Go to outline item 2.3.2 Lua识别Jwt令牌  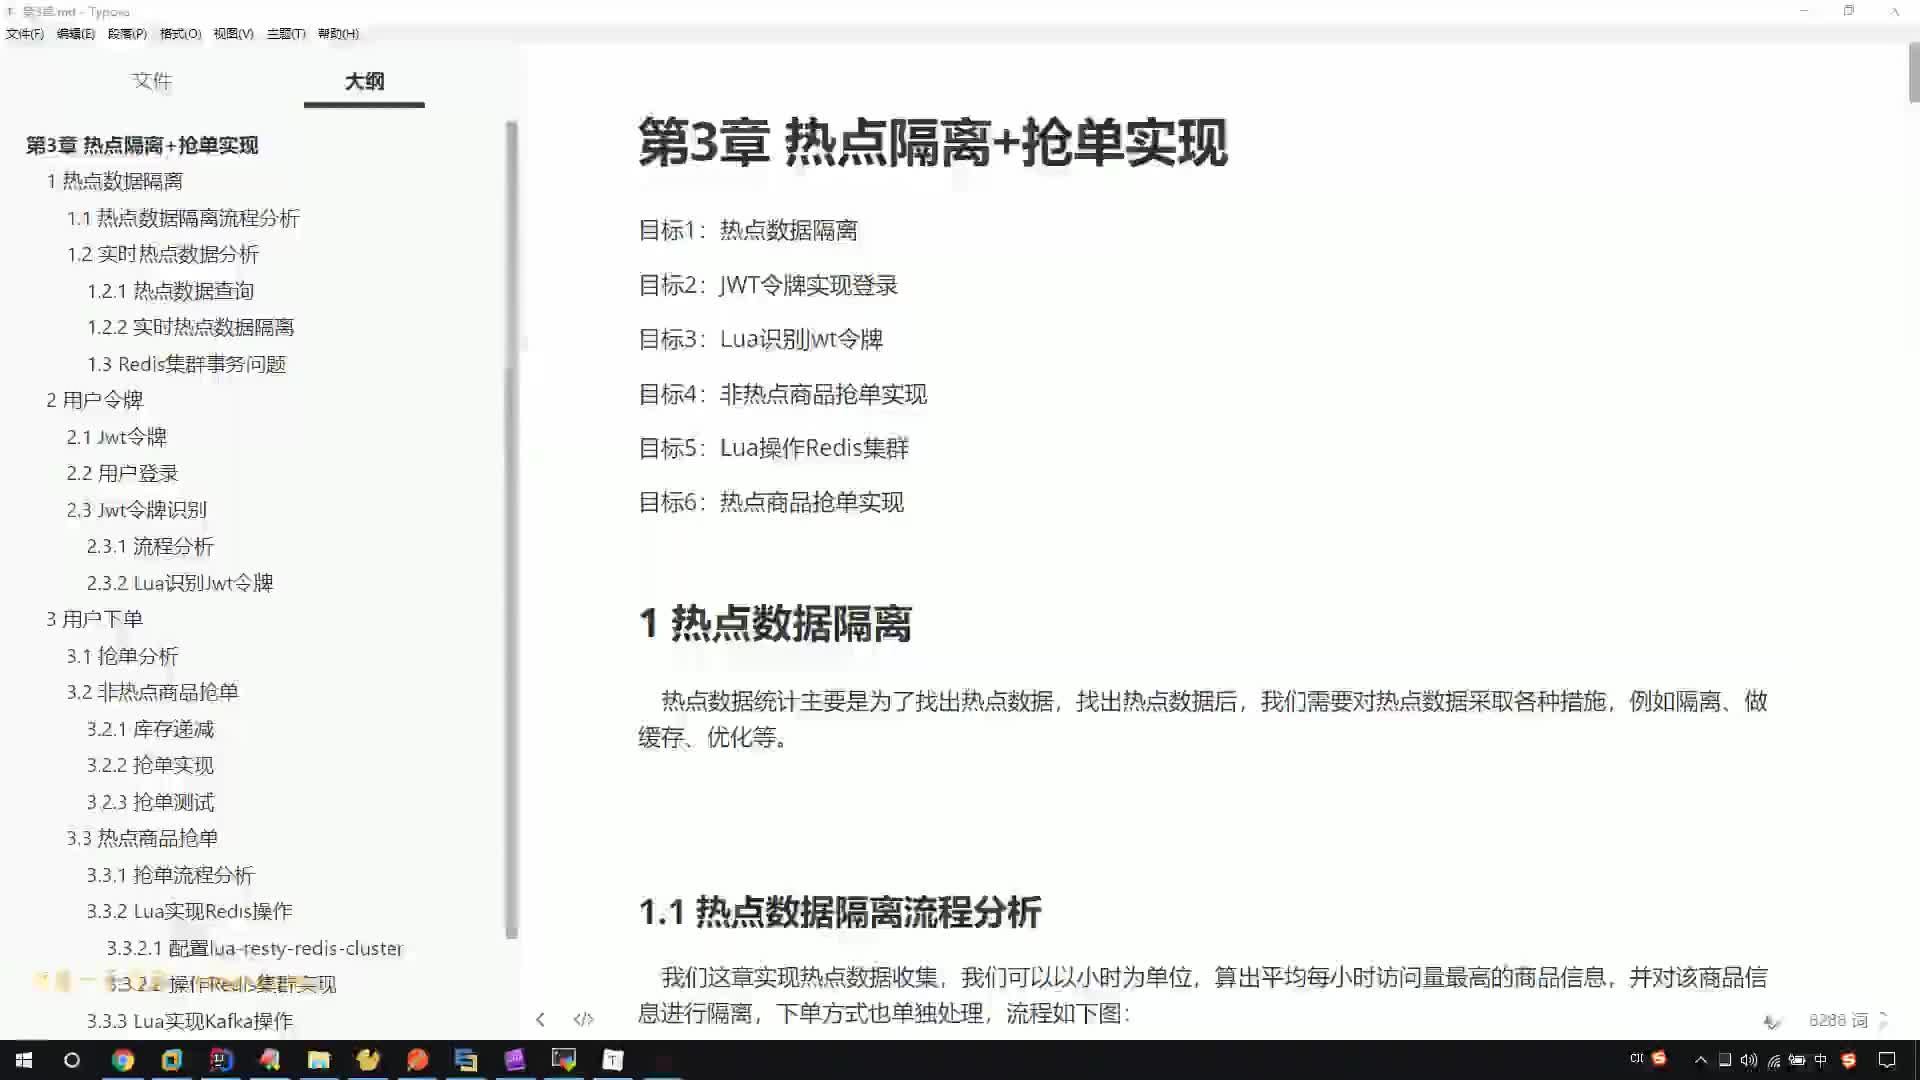(180, 583)
